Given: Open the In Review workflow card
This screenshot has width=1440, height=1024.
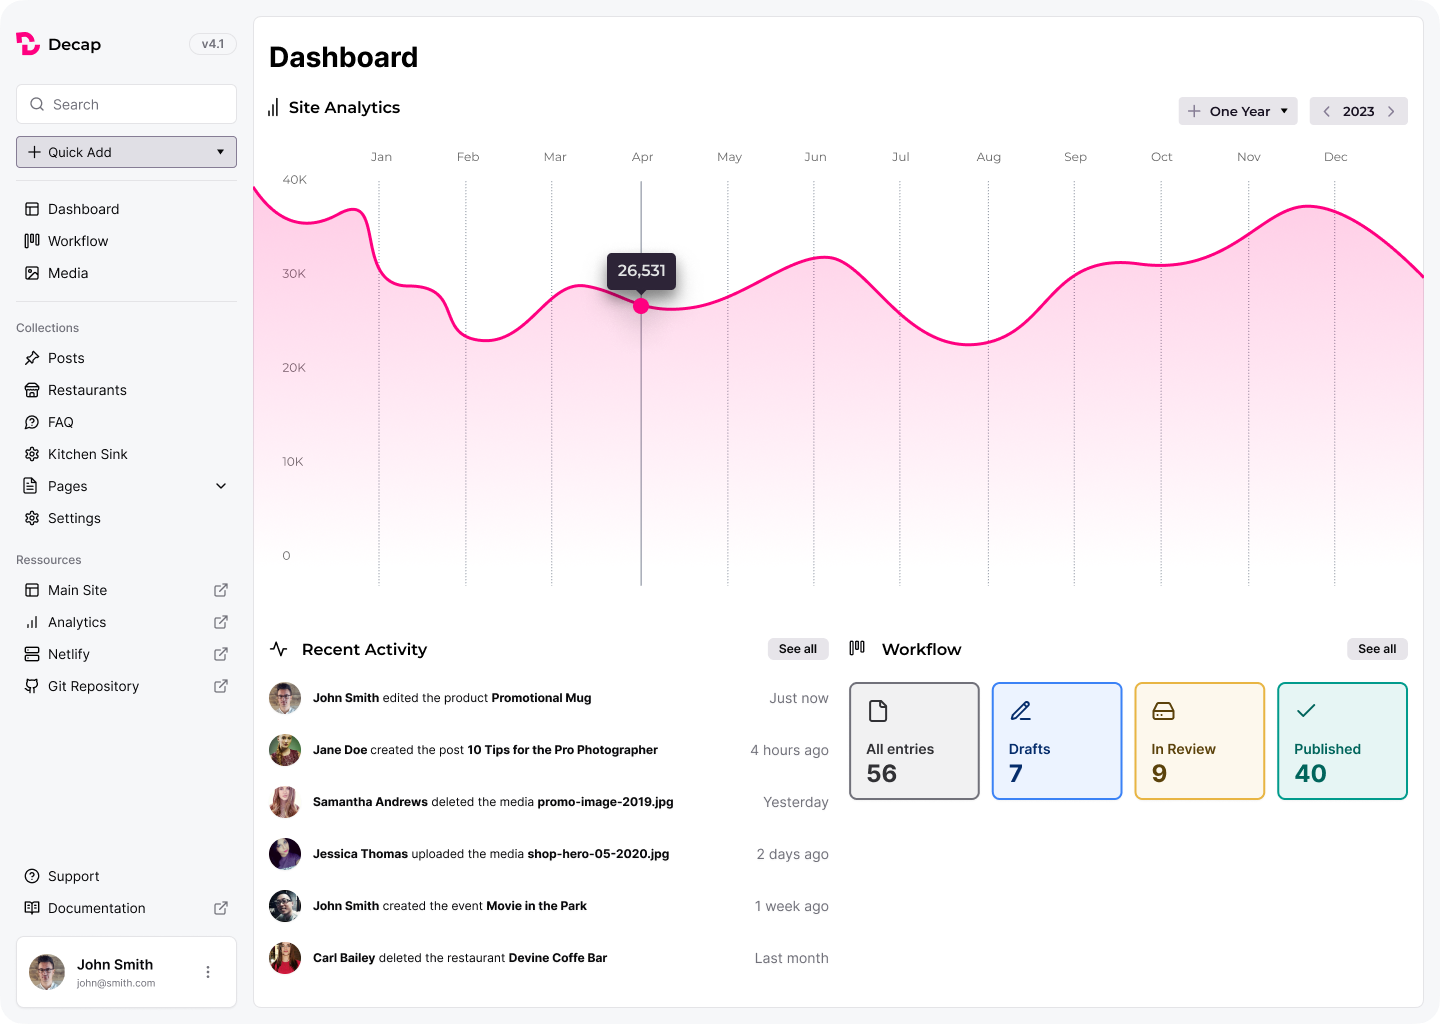Looking at the screenshot, I should (1200, 741).
